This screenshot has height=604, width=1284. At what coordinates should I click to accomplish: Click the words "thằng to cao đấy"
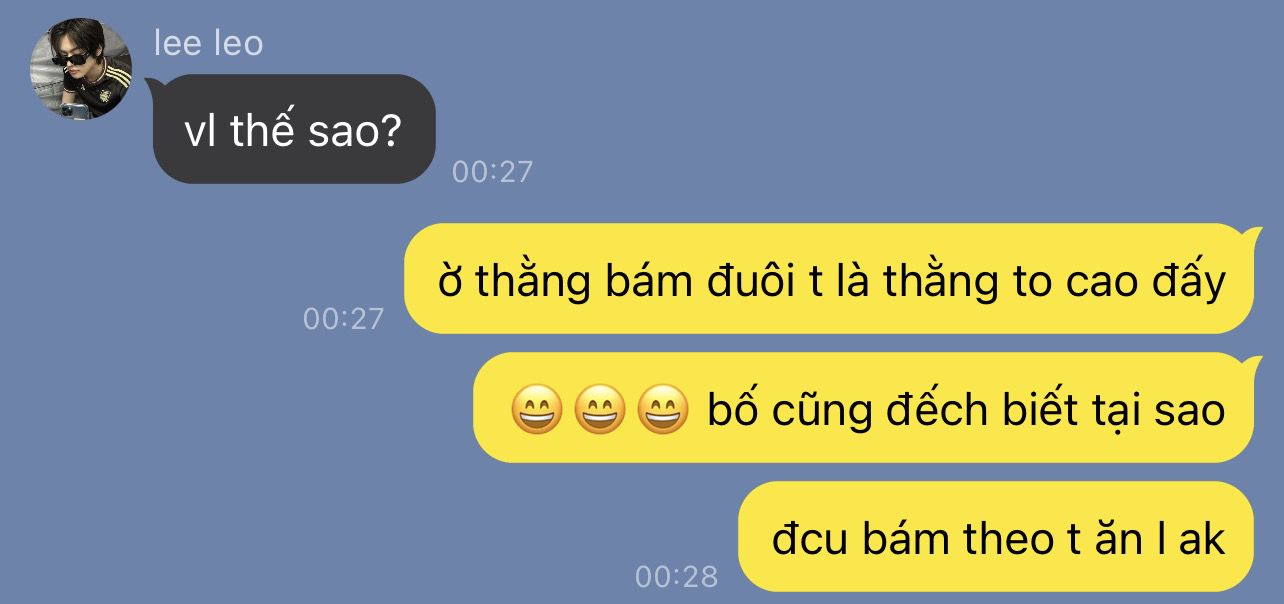click(1054, 282)
